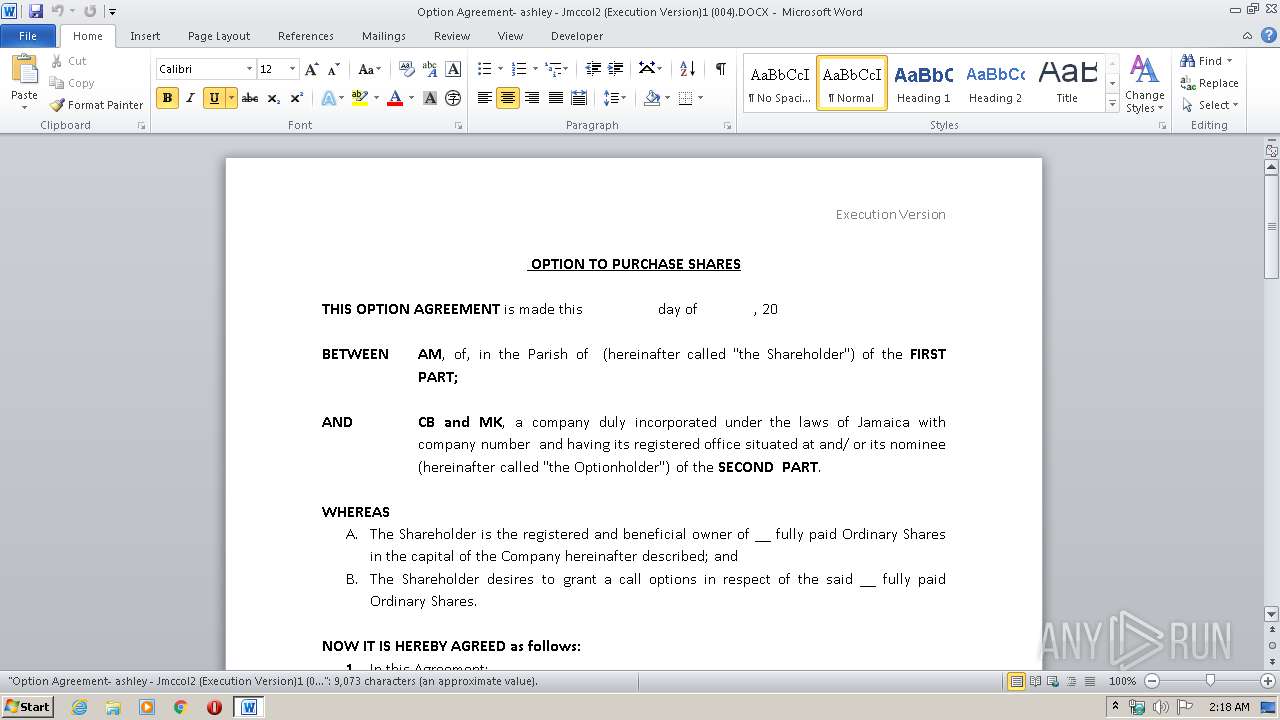Viewport: 1280px width, 720px height.
Task: Switch to the Insert tab
Action: pos(145,36)
